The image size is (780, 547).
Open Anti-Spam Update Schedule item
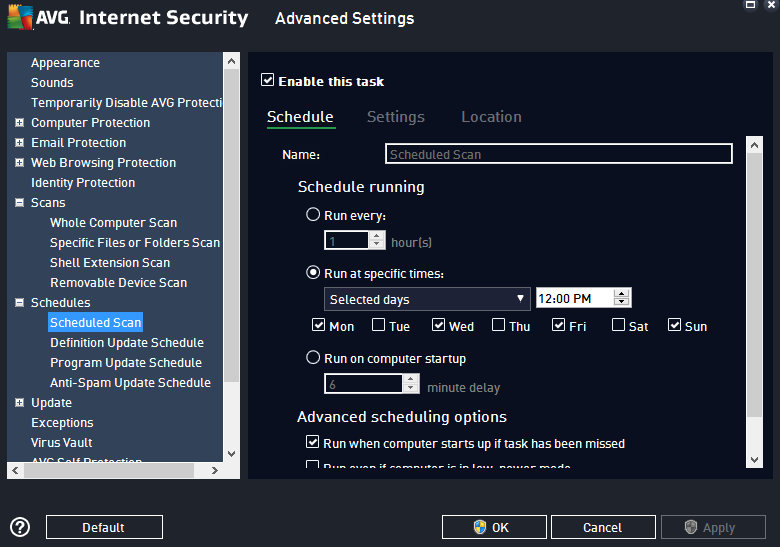[130, 382]
